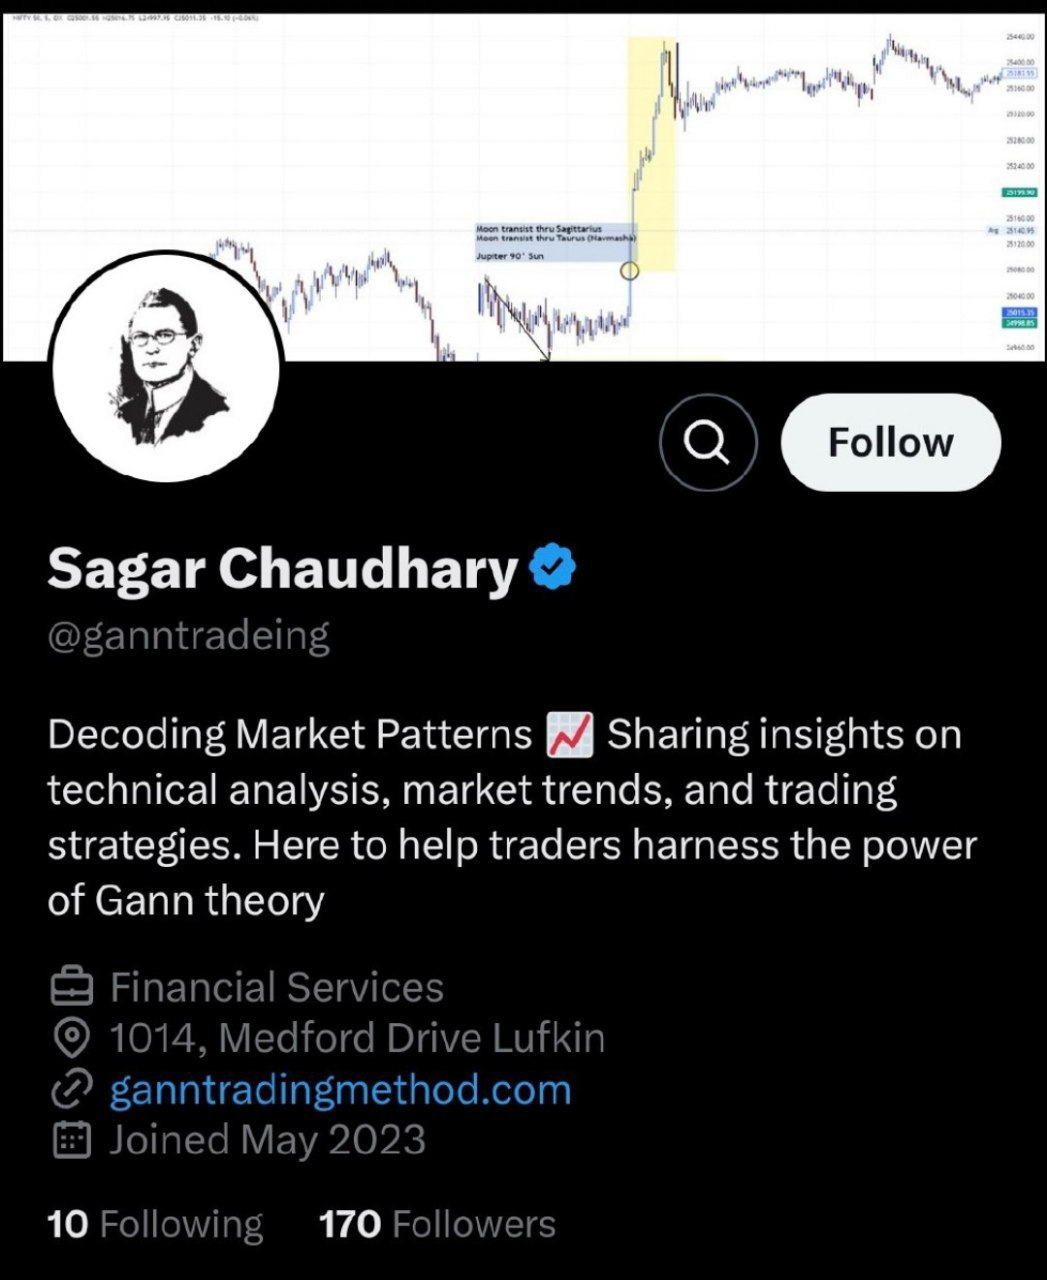Click the calendar icon beside Joined date
Screen dimensions: 1047x1280
click(x=71, y=1141)
